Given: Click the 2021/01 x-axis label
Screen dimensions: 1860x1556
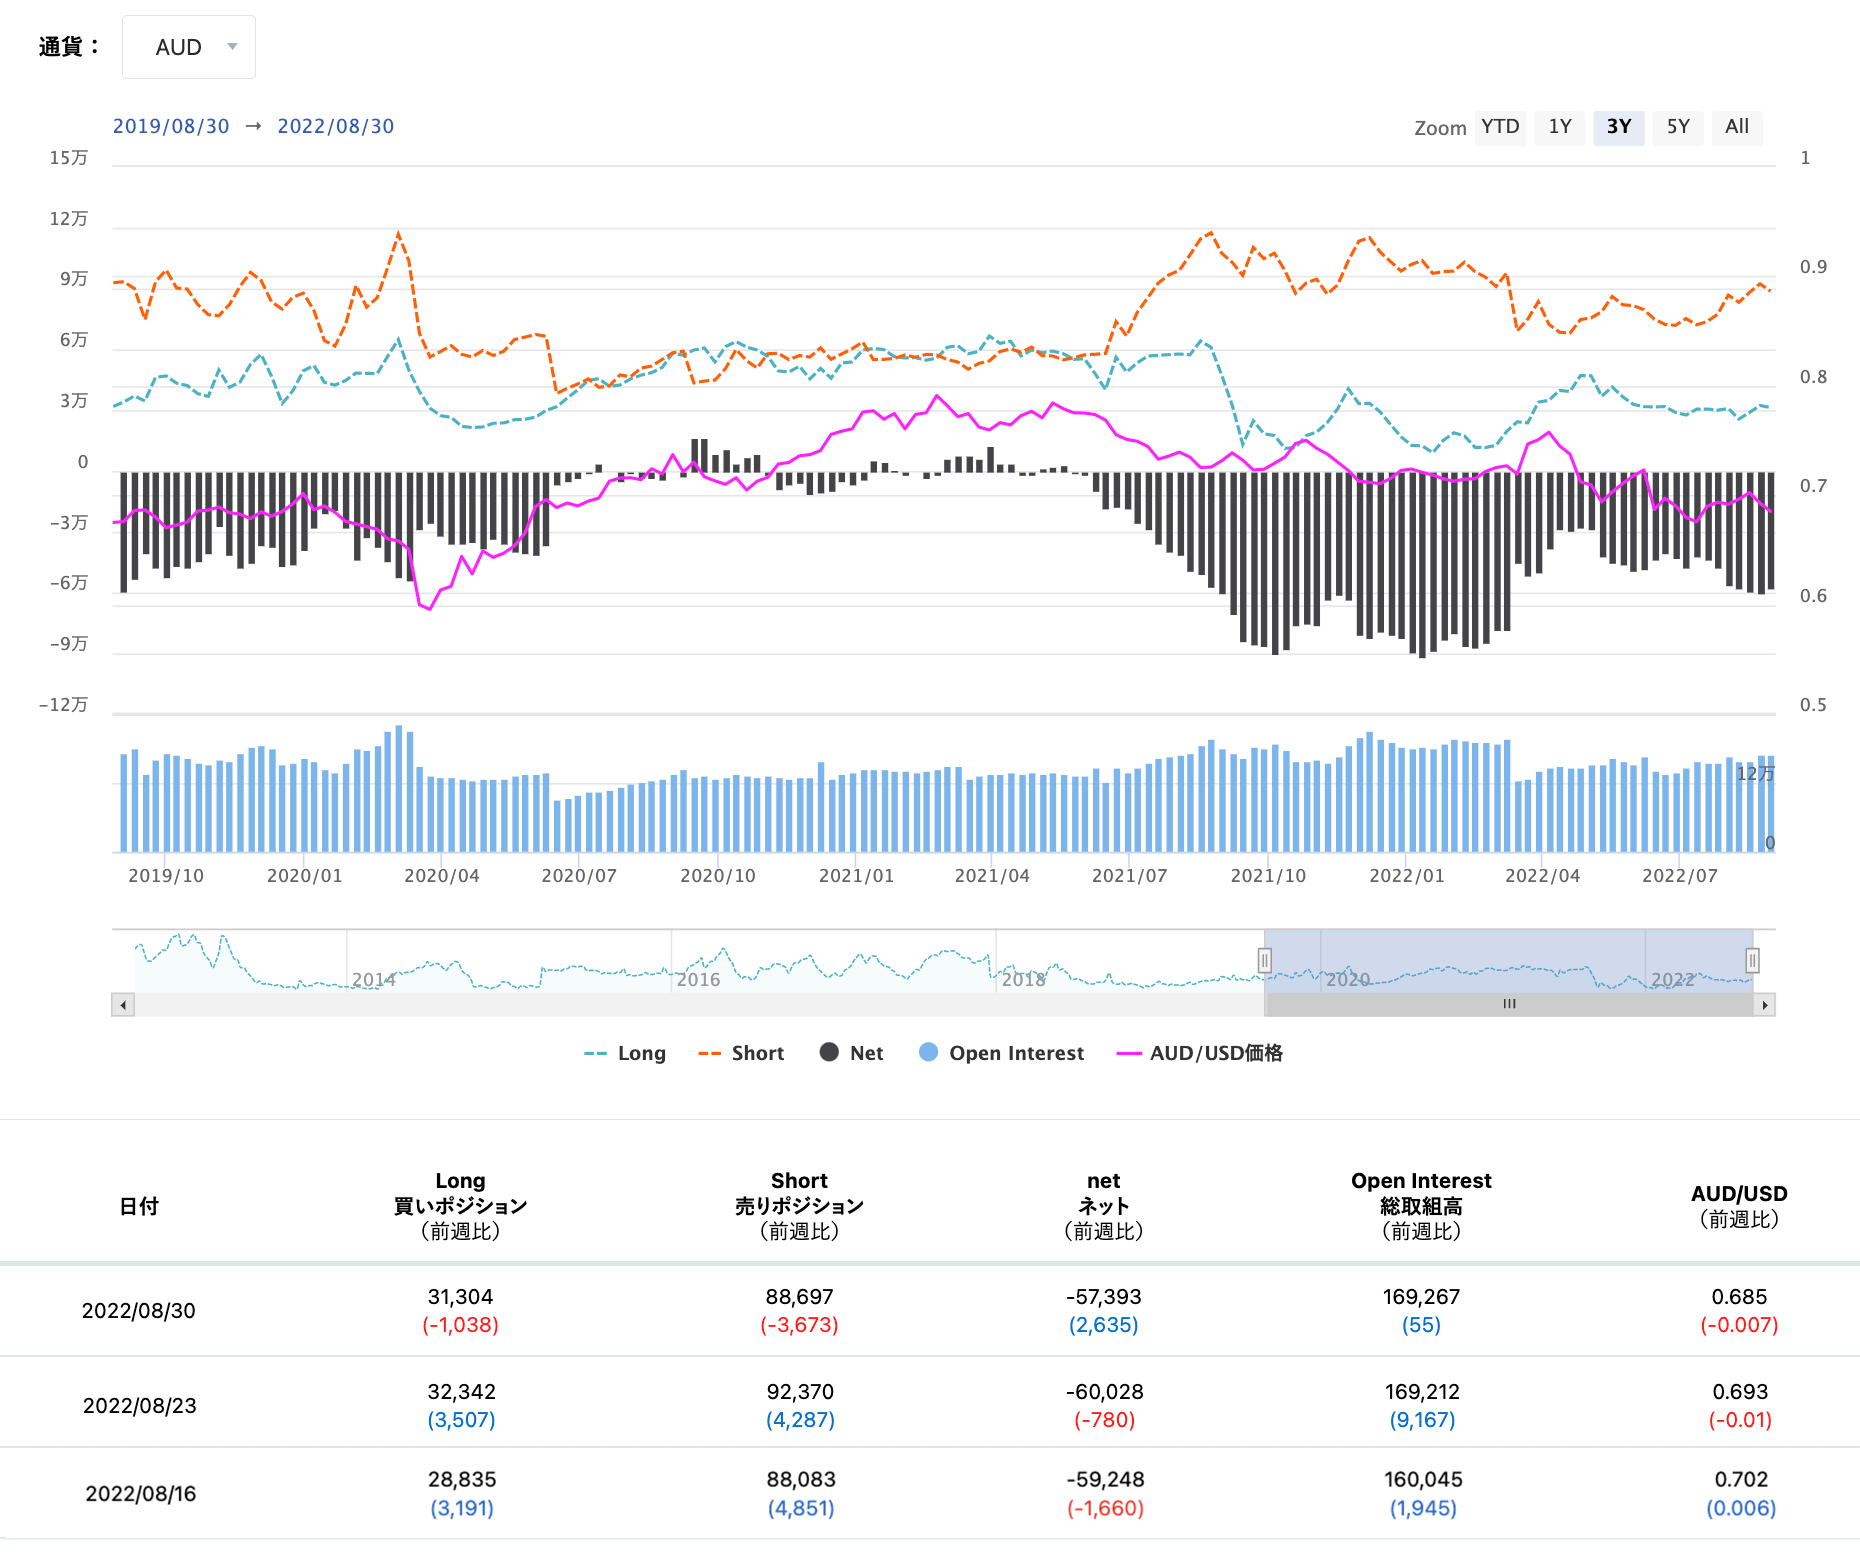Looking at the screenshot, I should [856, 876].
